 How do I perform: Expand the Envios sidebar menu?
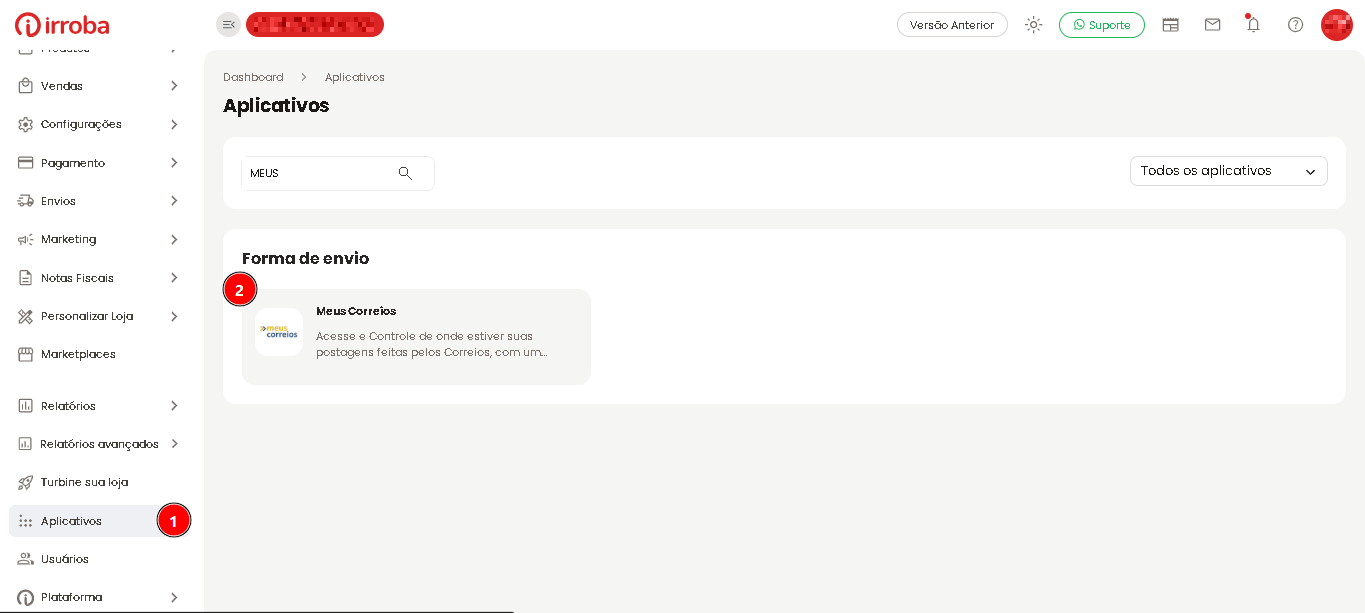[x=98, y=201]
